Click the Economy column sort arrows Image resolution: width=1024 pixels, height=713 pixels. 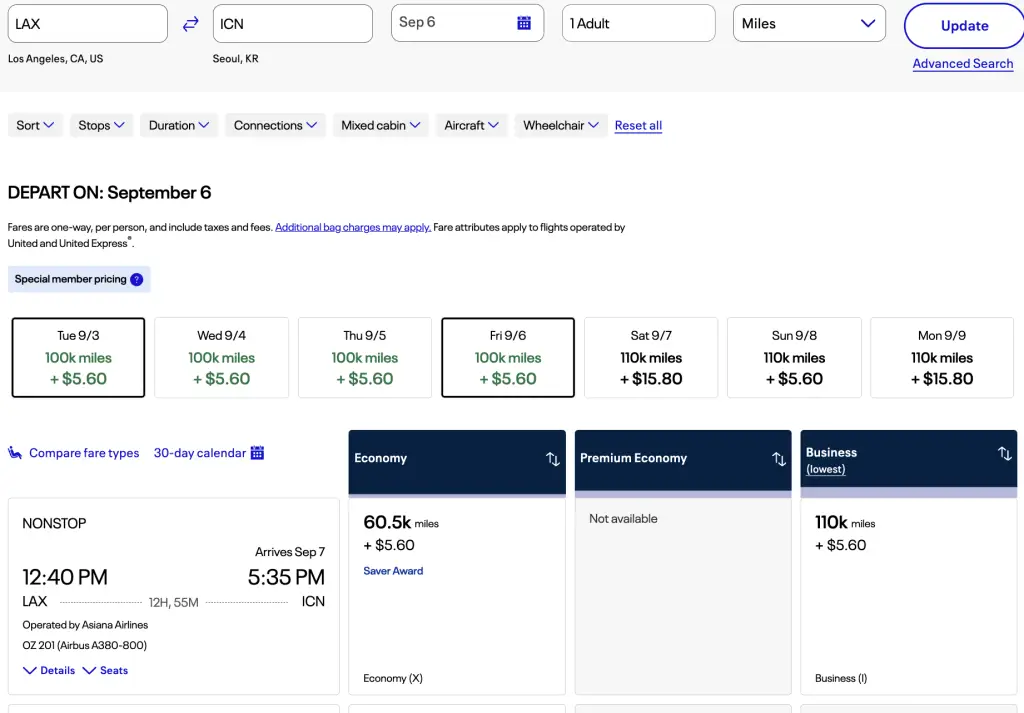click(552, 459)
